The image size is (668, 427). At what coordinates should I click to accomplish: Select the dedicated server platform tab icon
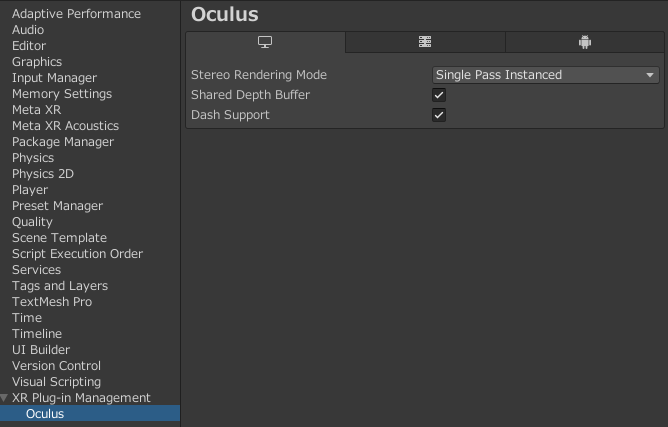pos(425,42)
